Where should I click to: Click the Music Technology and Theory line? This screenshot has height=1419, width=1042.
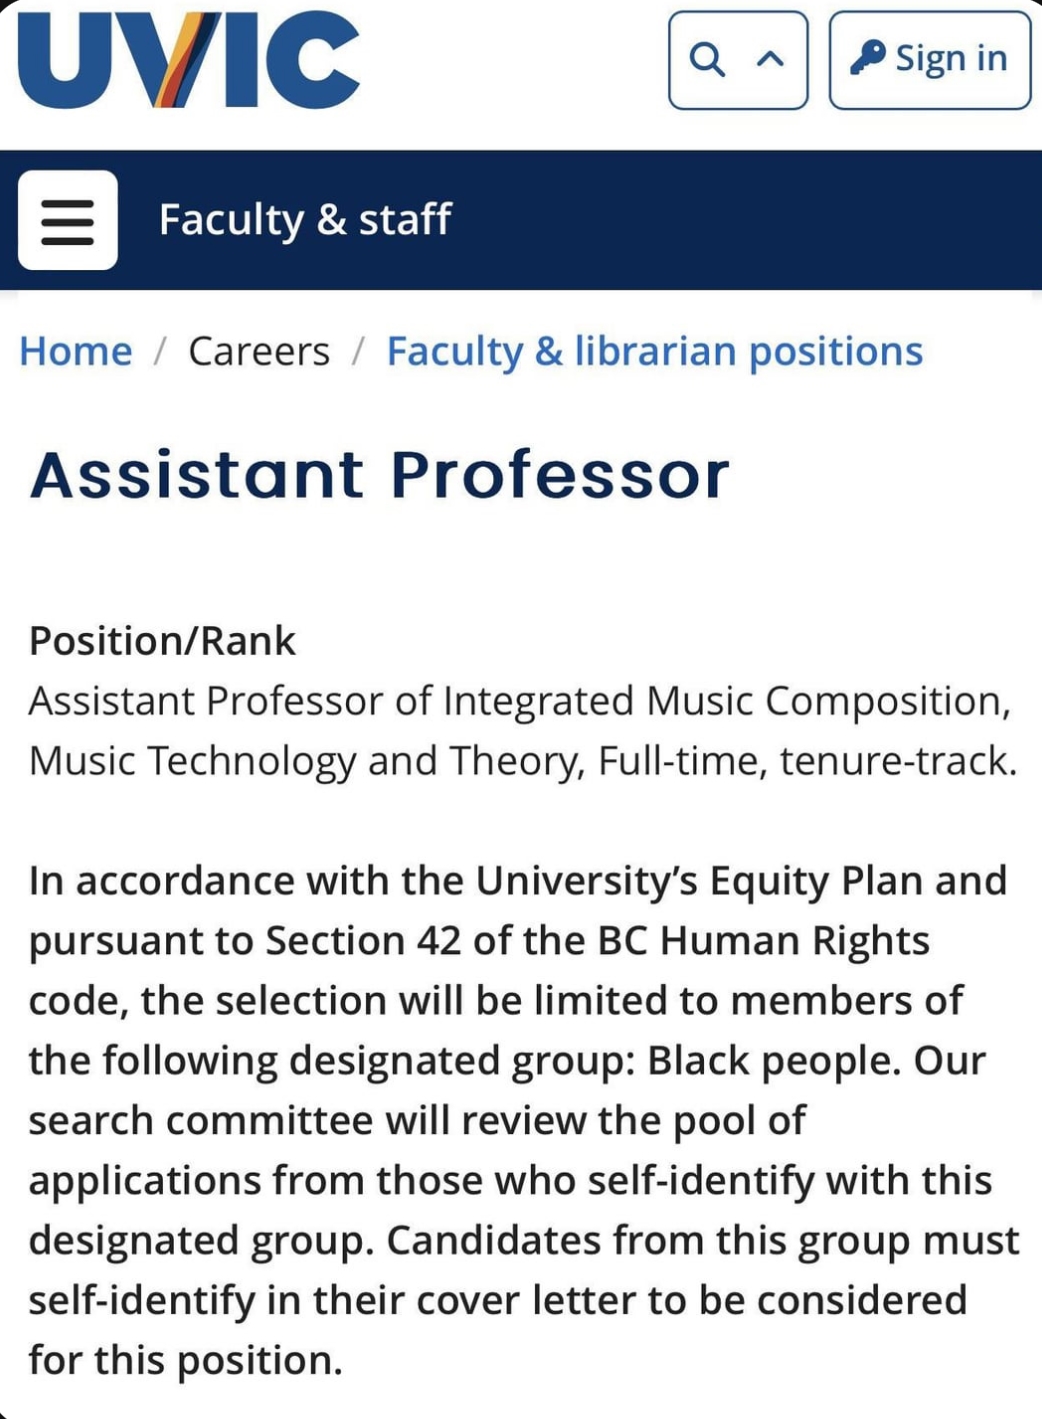[523, 761]
